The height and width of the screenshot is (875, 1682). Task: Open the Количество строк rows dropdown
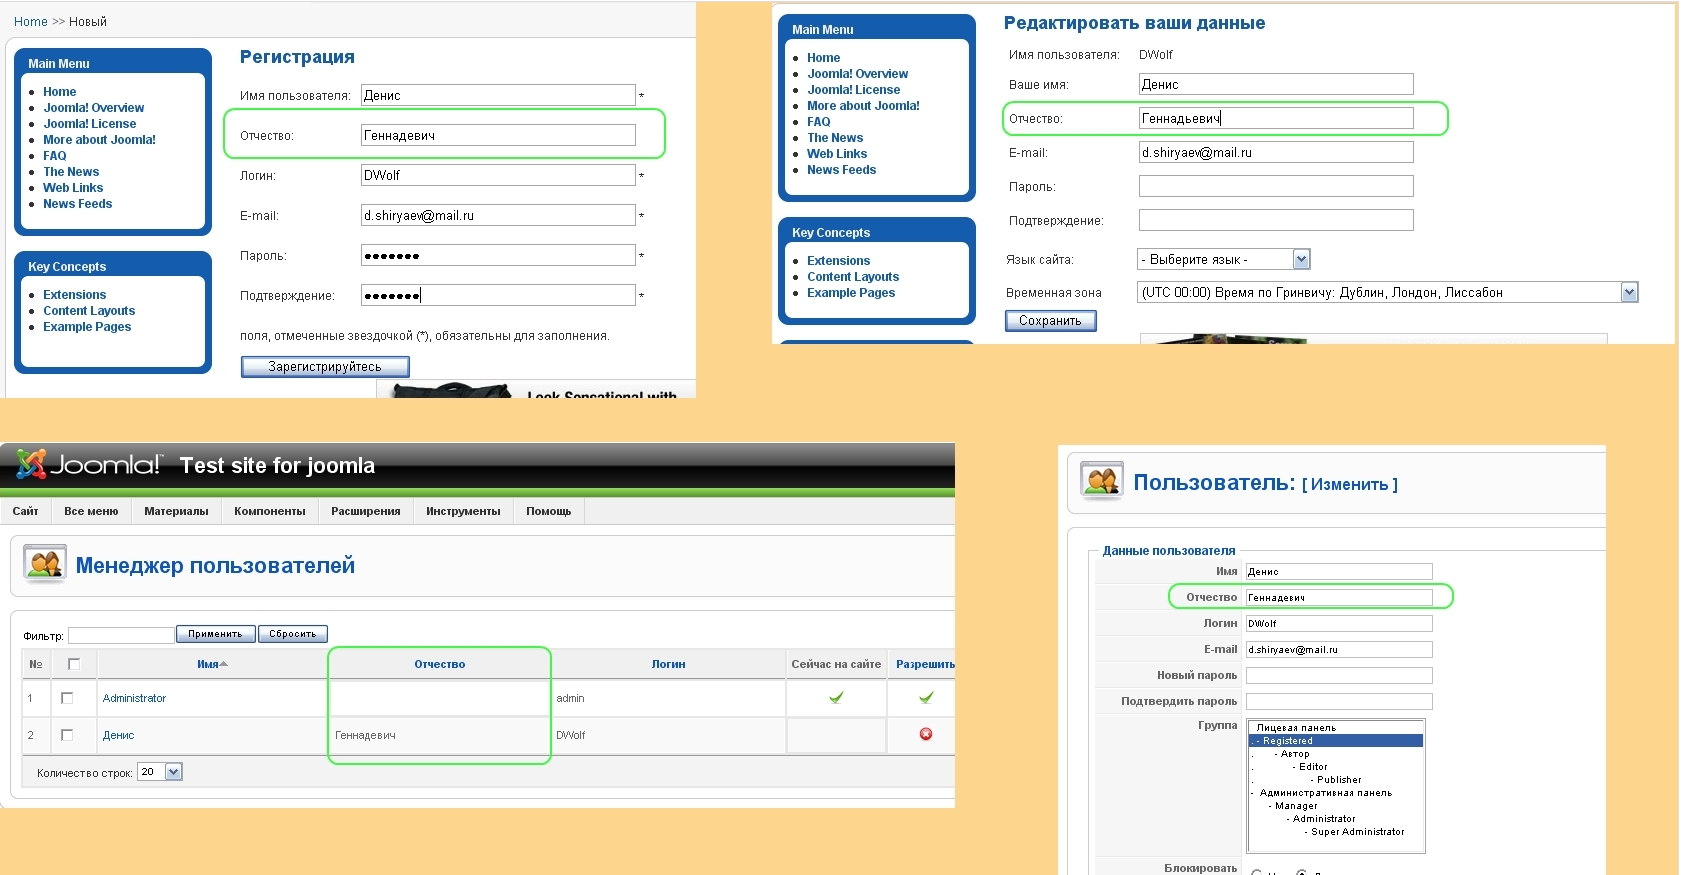click(173, 772)
